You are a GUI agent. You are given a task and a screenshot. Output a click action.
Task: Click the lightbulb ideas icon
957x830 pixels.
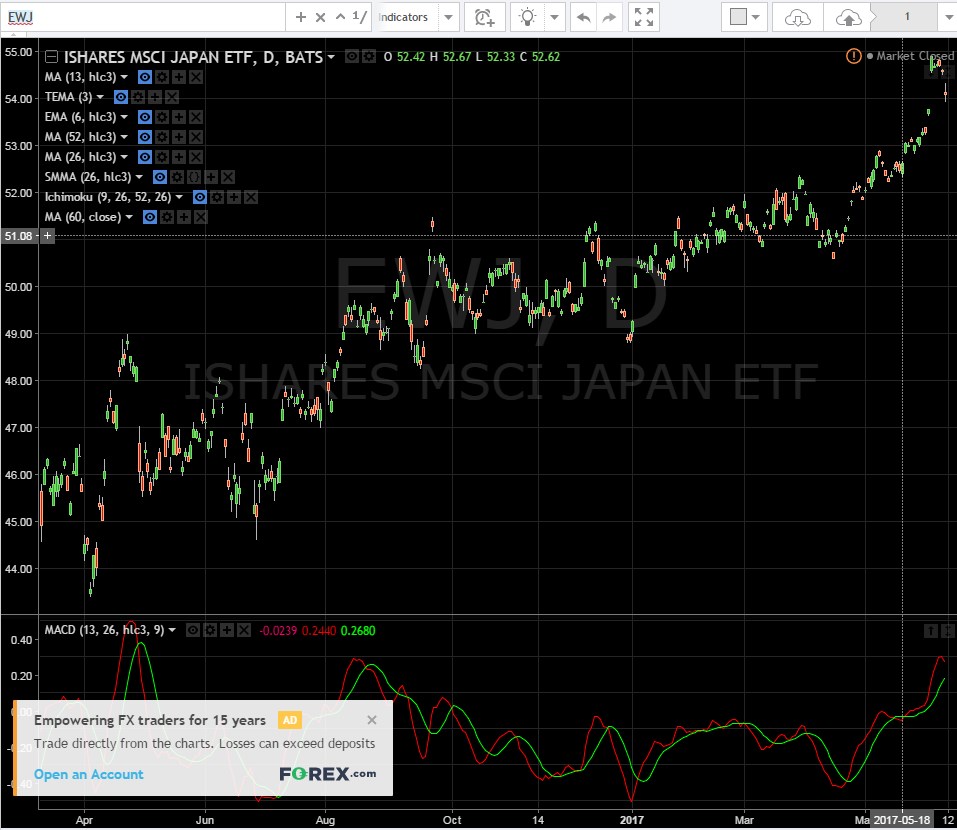click(x=527, y=17)
